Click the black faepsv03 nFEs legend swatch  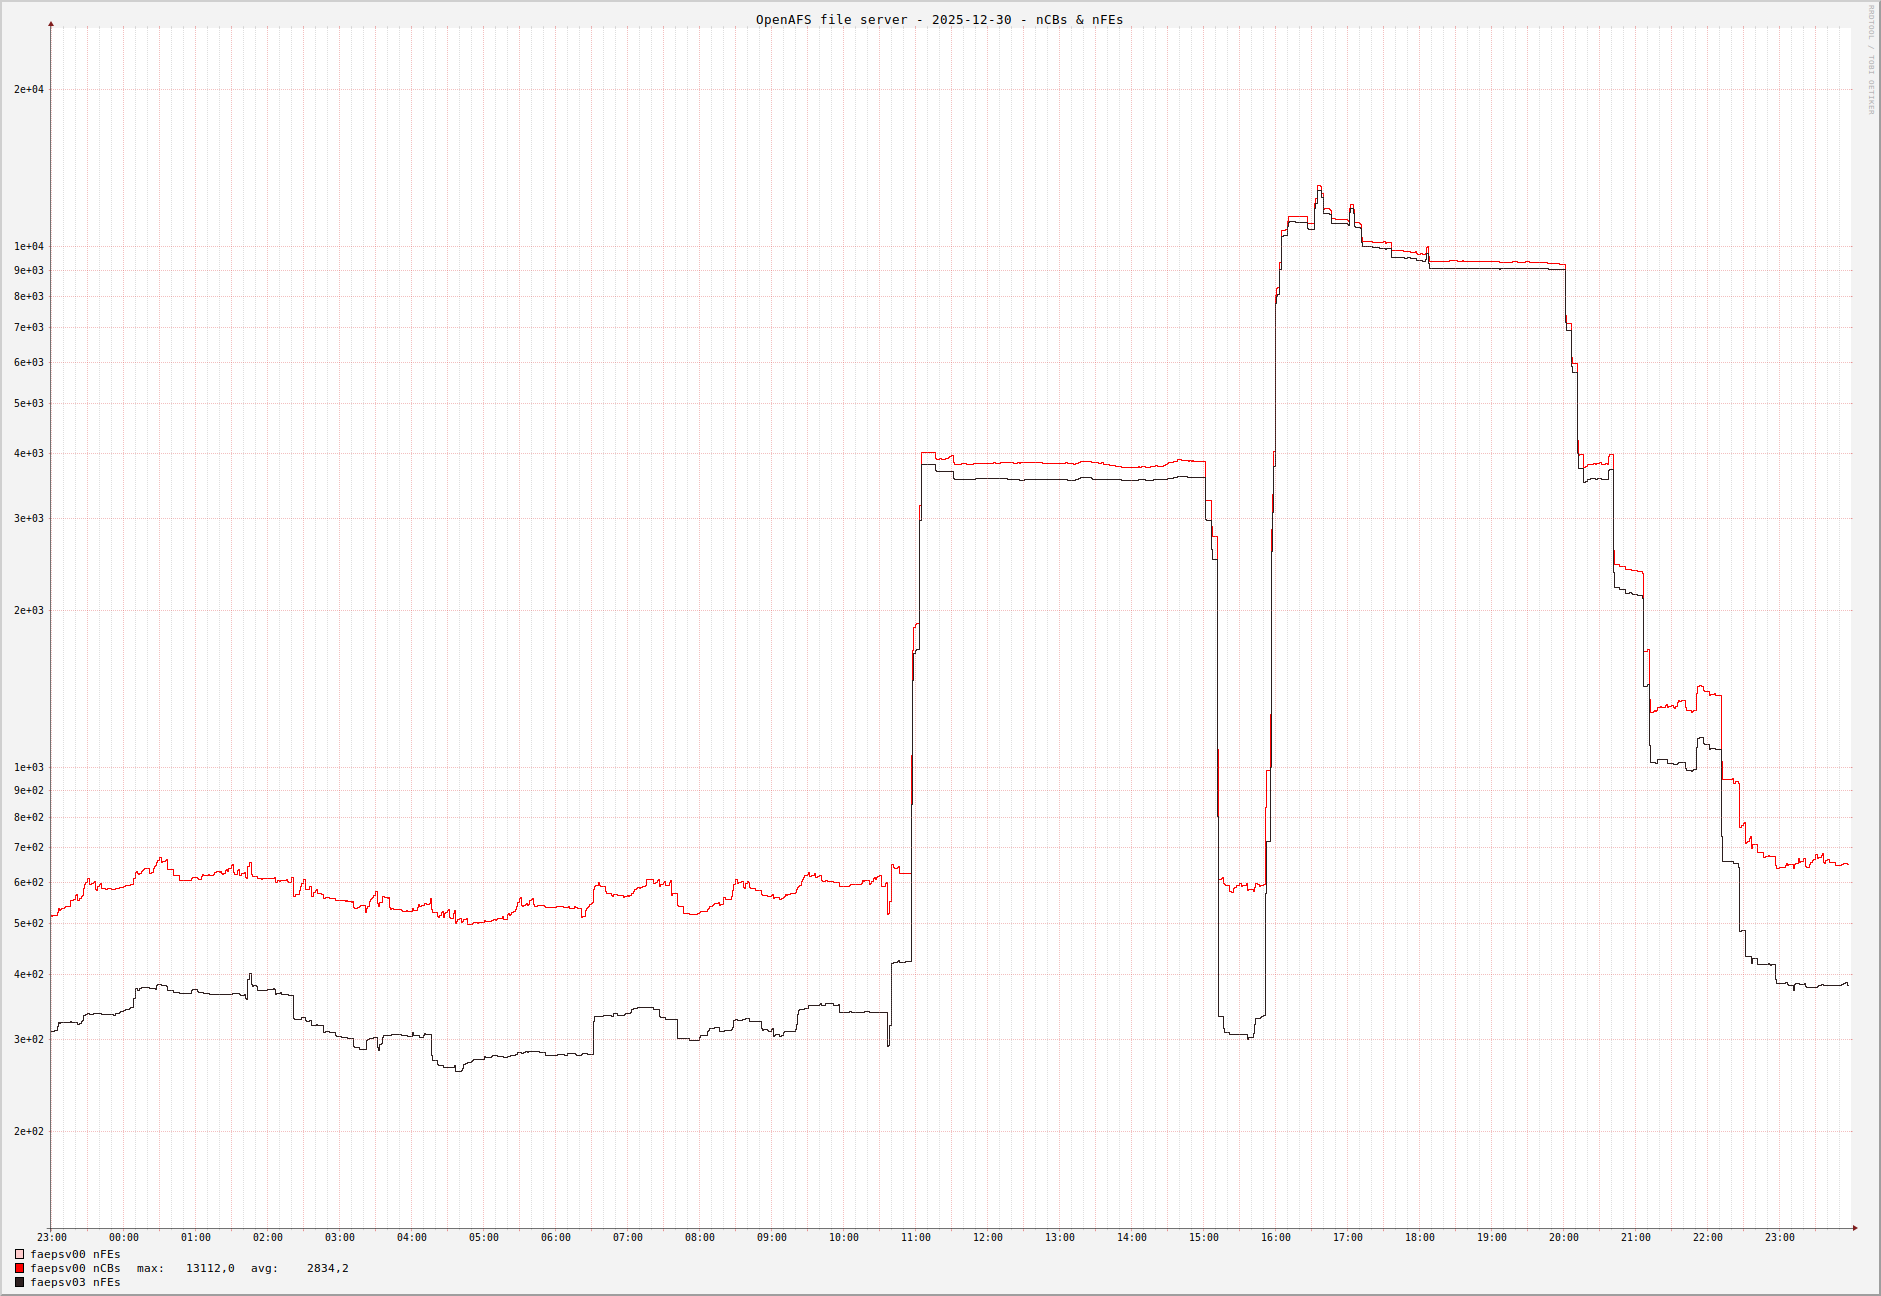coord(19,1282)
